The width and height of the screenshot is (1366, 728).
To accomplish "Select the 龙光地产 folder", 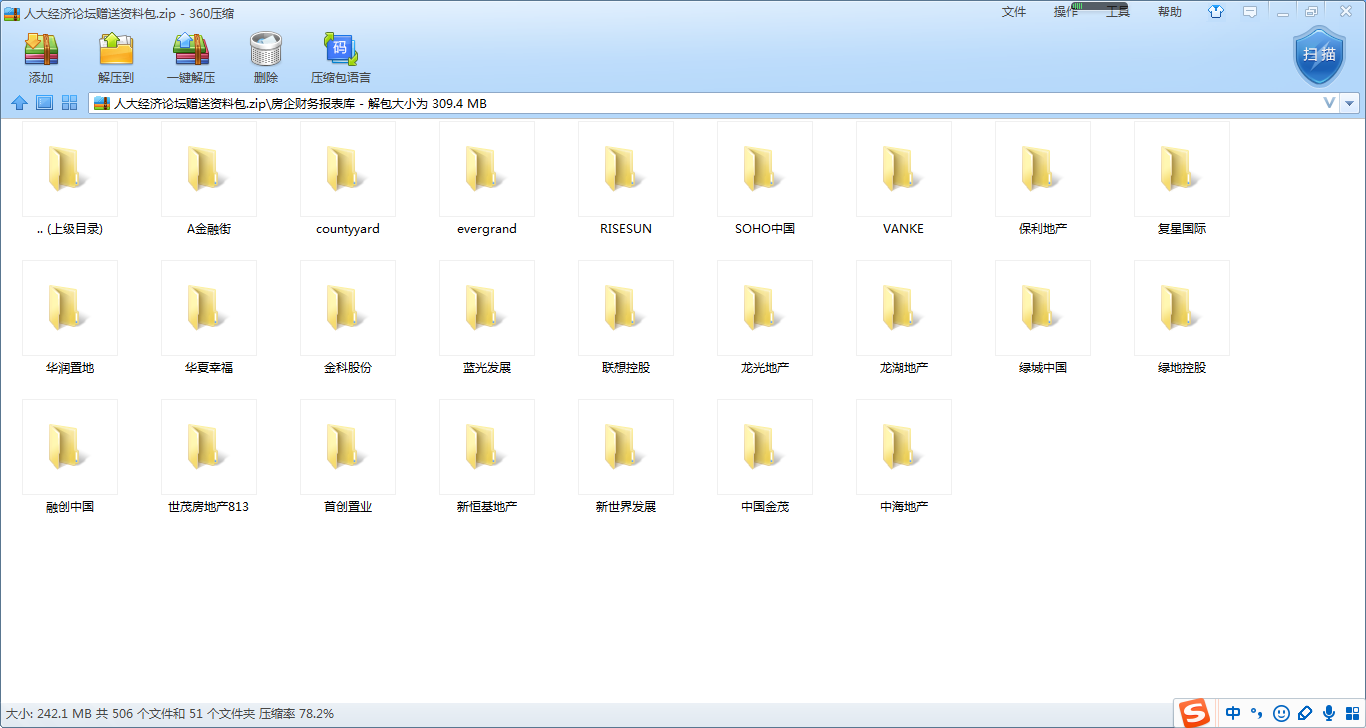I will [764, 318].
